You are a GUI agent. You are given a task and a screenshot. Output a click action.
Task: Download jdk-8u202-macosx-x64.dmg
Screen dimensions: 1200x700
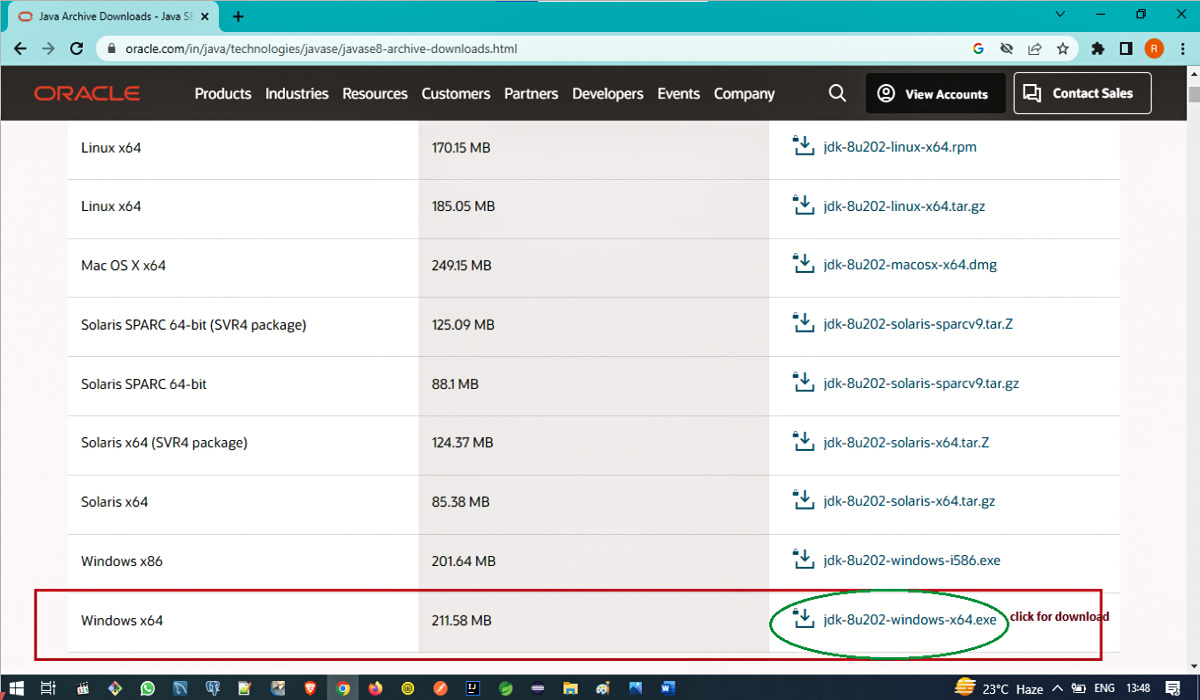click(x=909, y=265)
